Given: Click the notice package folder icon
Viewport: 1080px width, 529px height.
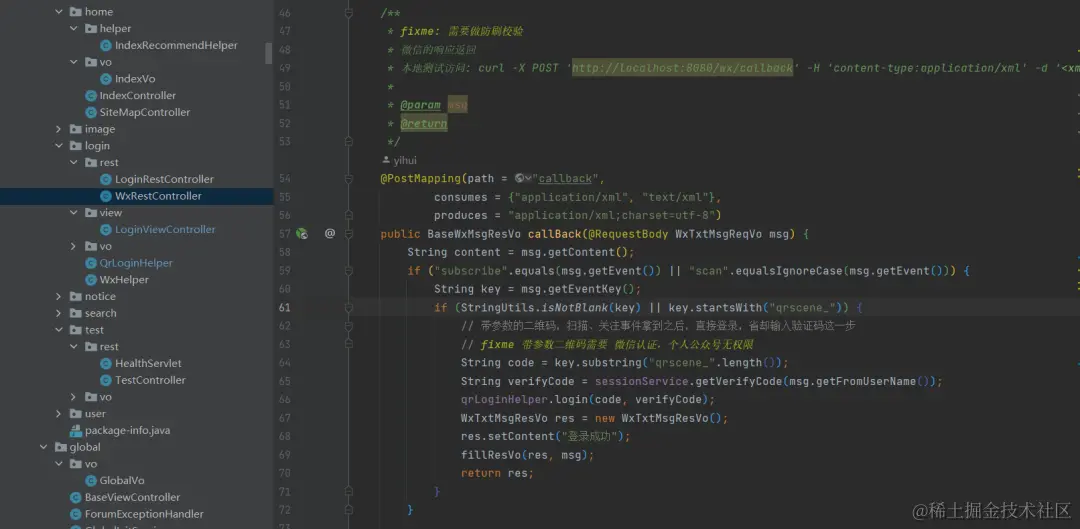Looking at the screenshot, I should click(75, 296).
